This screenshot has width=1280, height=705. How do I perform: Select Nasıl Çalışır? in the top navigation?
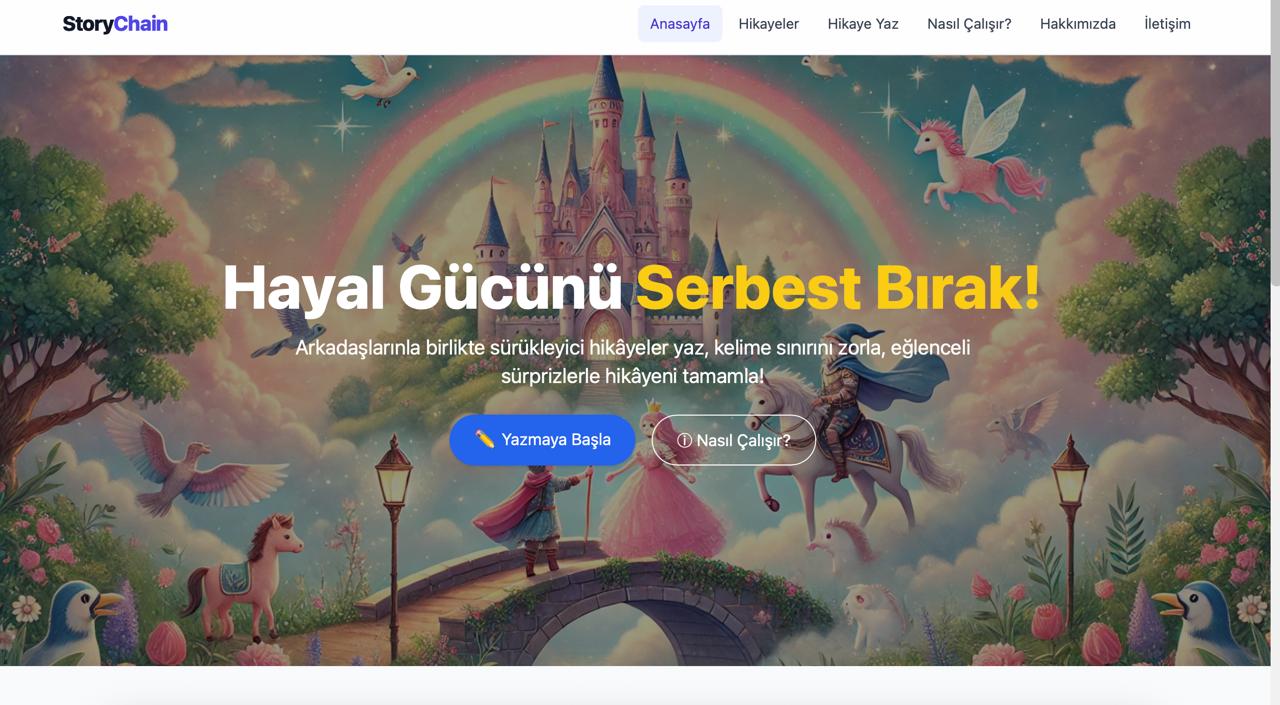pyautogui.click(x=969, y=24)
